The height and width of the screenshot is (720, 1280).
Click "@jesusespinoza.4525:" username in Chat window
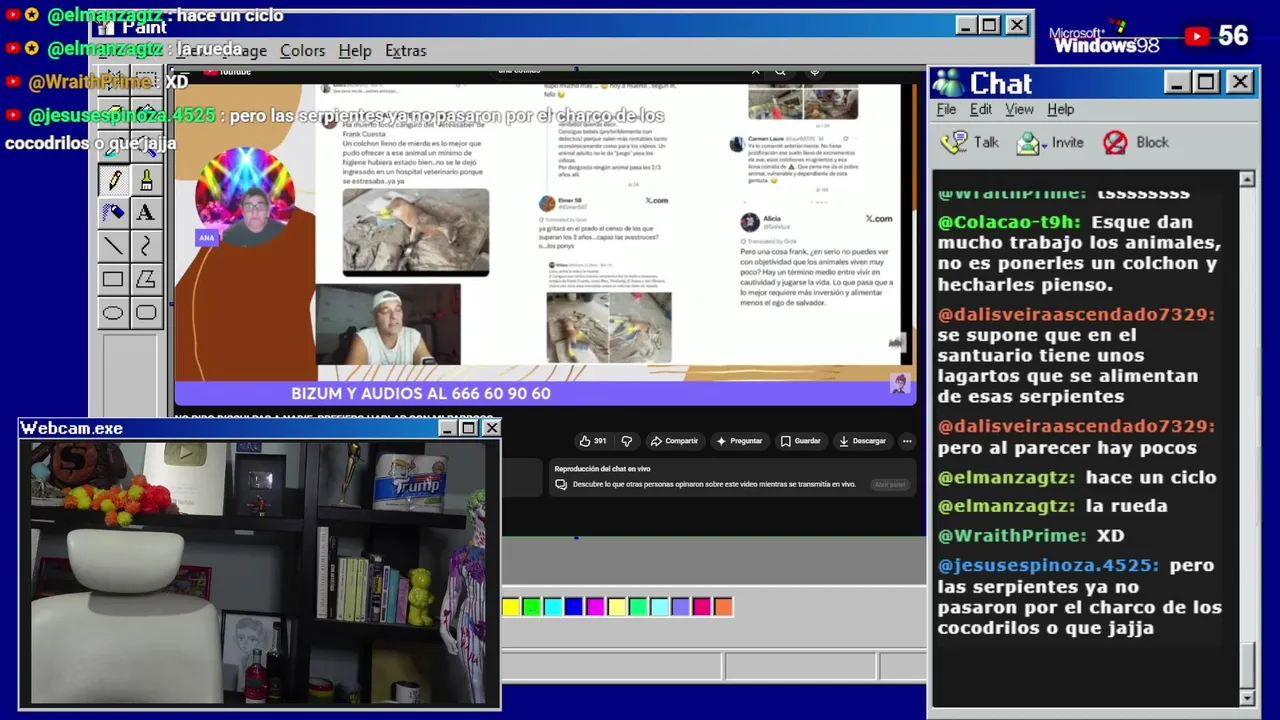(1048, 565)
